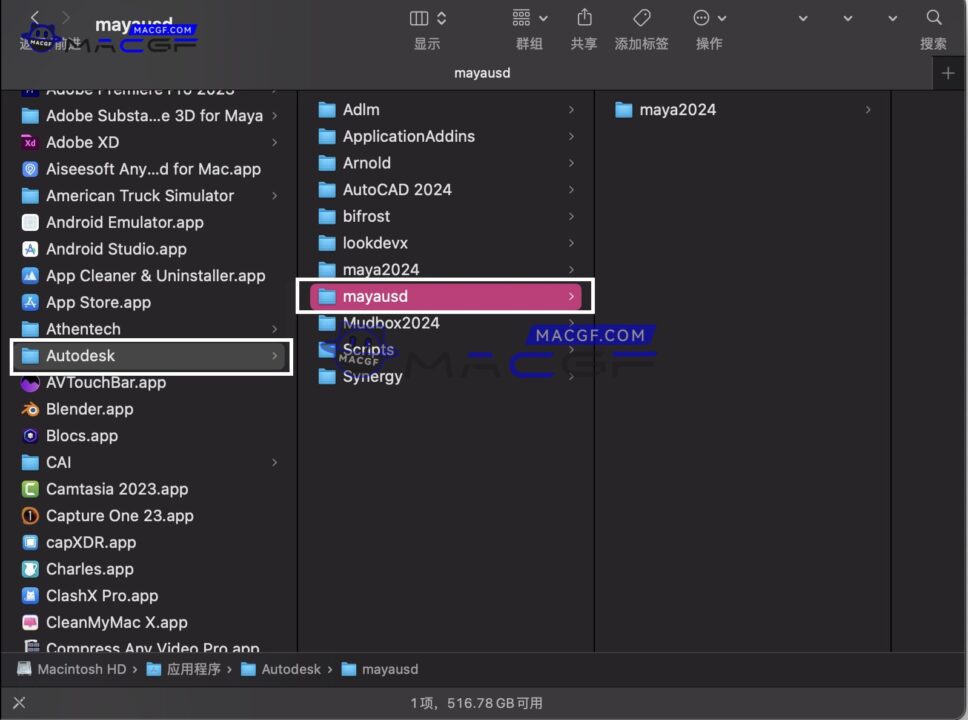Click the 添加标签 add tags icon
This screenshot has height=720, width=968.
coord(641,17)
